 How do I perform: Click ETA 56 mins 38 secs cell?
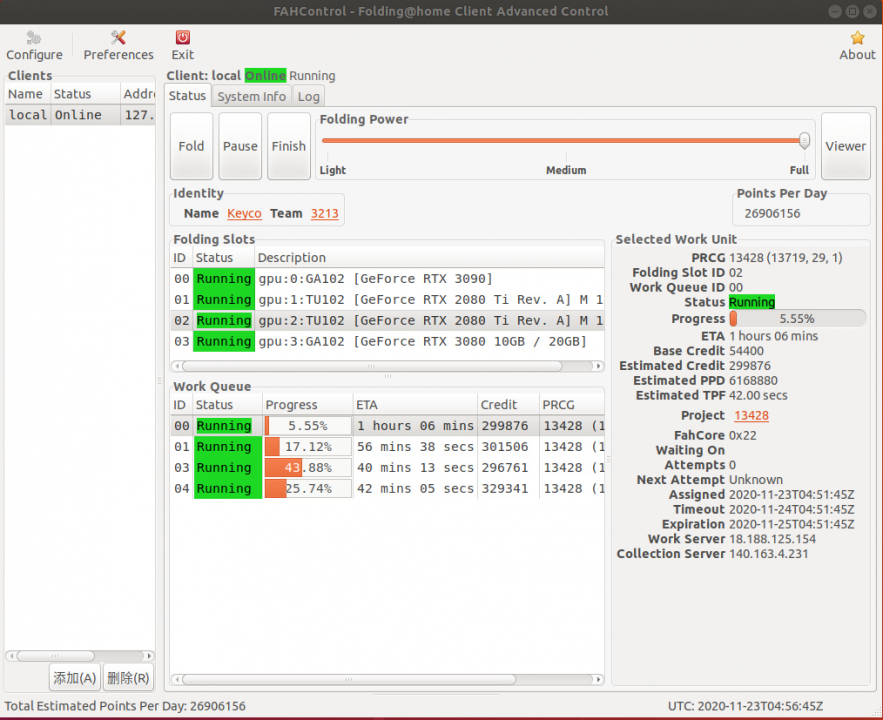tap(415, 447)
